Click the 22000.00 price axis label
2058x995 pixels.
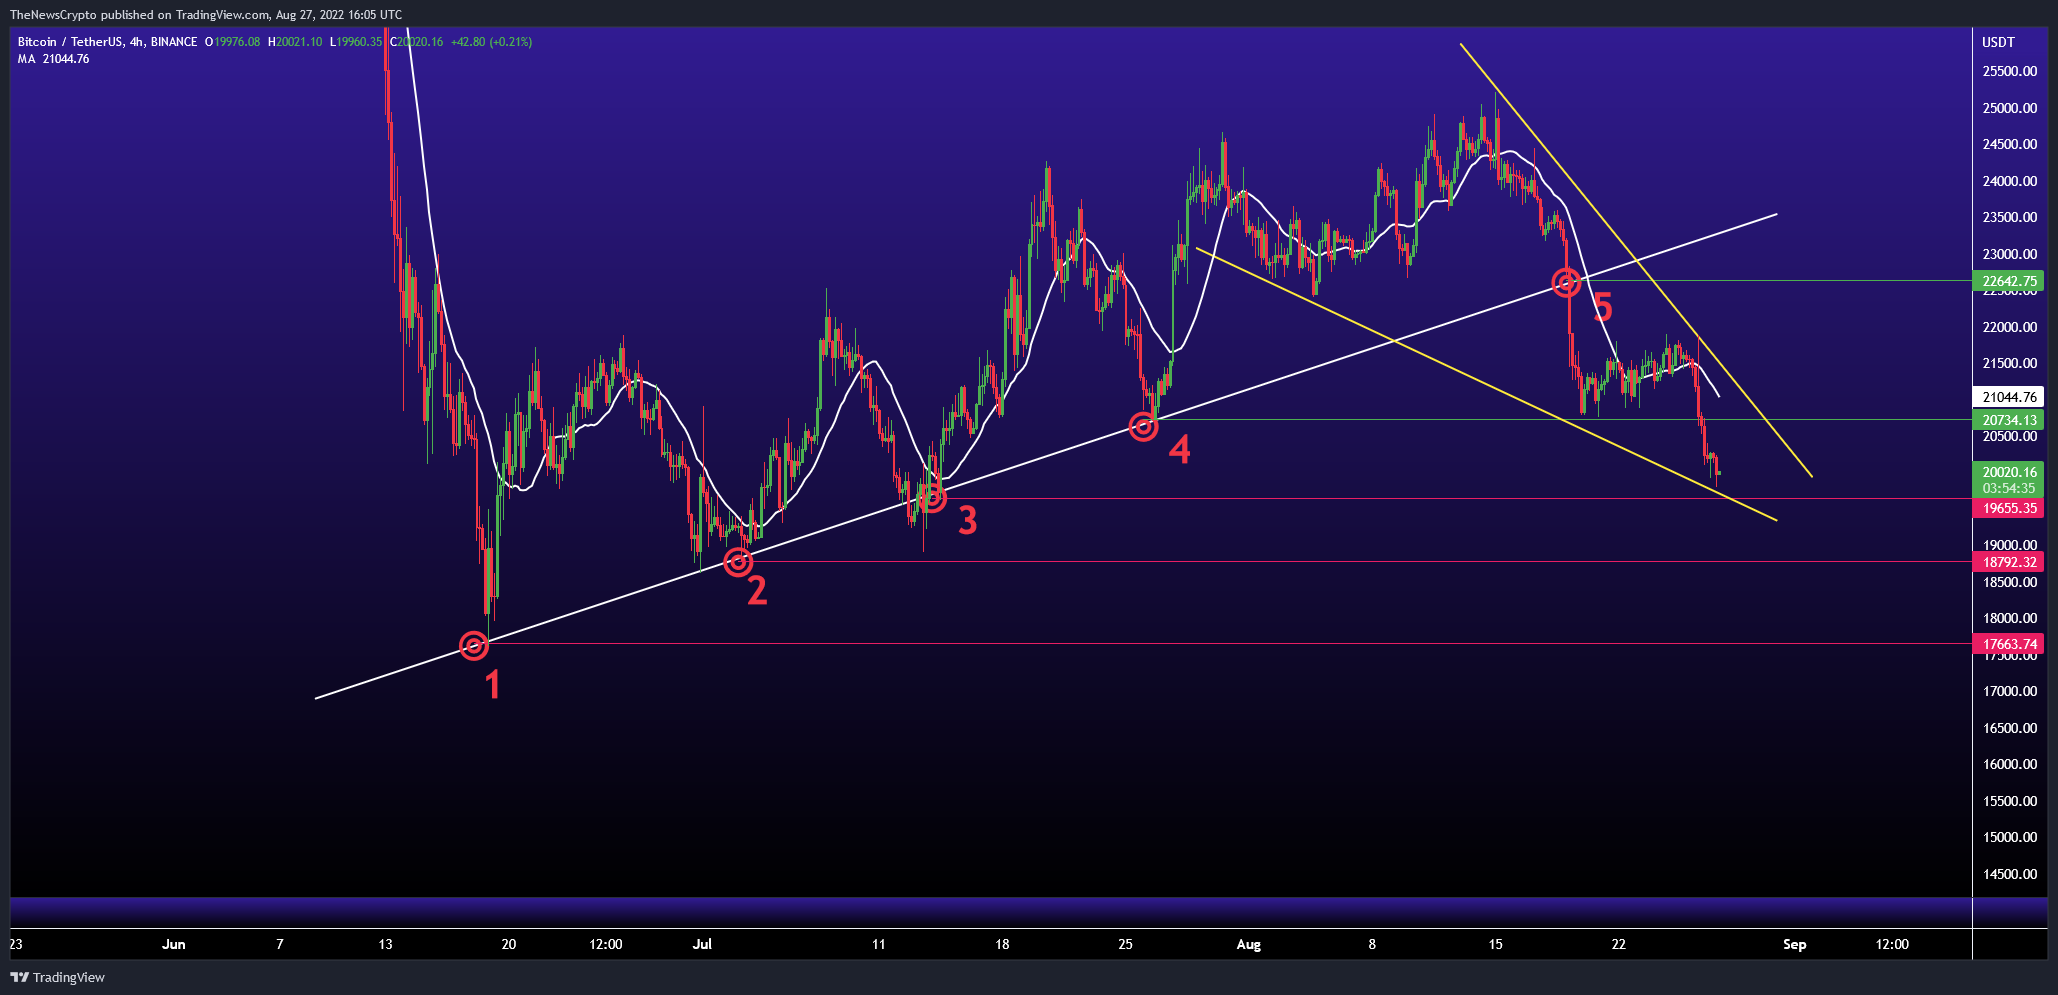[x=2010, y=327]
